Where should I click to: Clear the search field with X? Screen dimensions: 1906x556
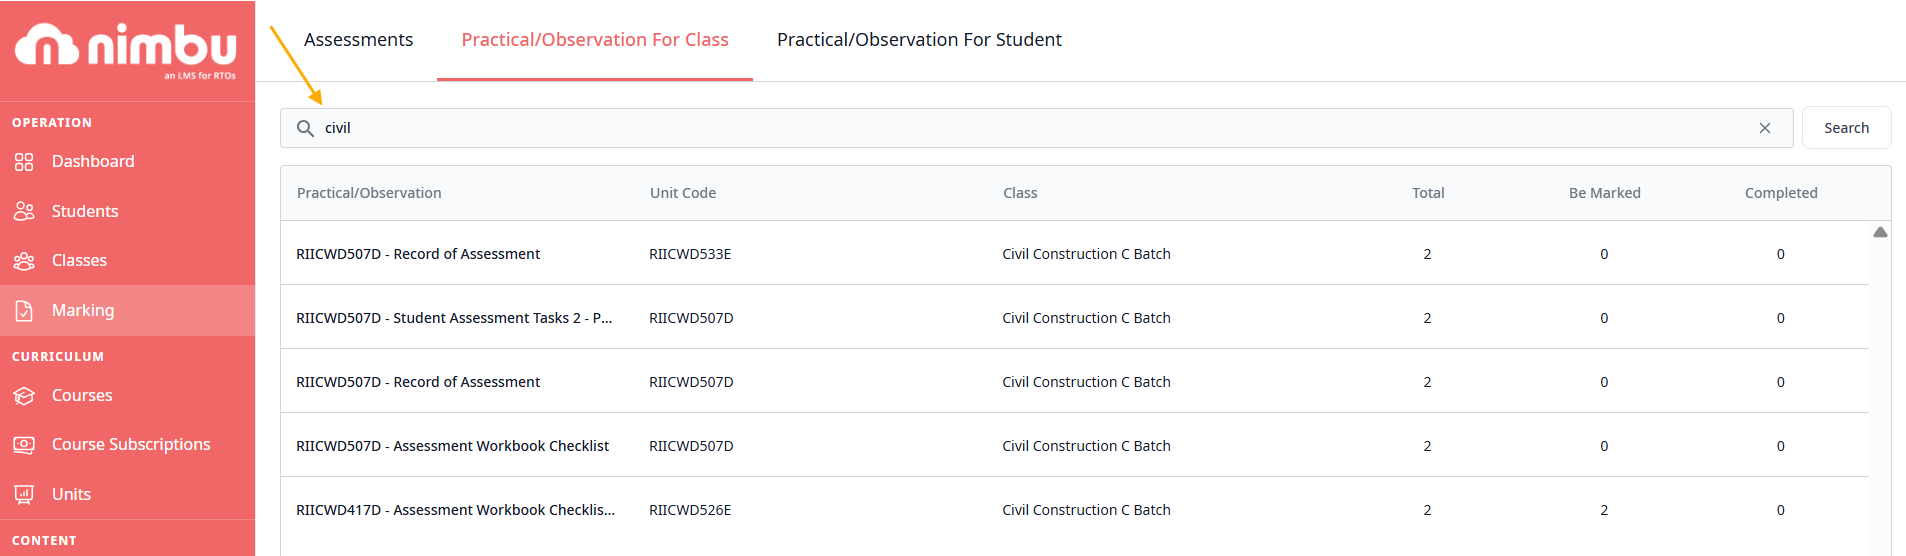pyautogui.click(x=1765, y=128)
